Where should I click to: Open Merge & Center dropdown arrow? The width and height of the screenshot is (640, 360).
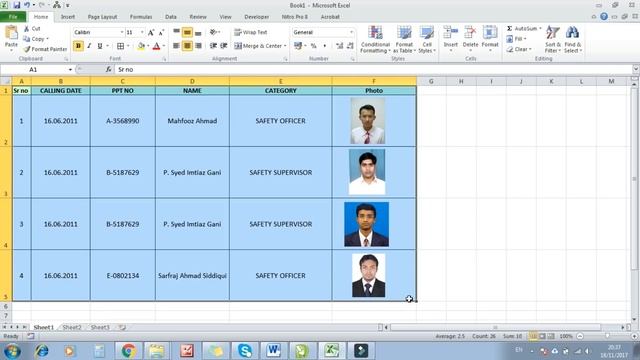(x=285, y=46)
